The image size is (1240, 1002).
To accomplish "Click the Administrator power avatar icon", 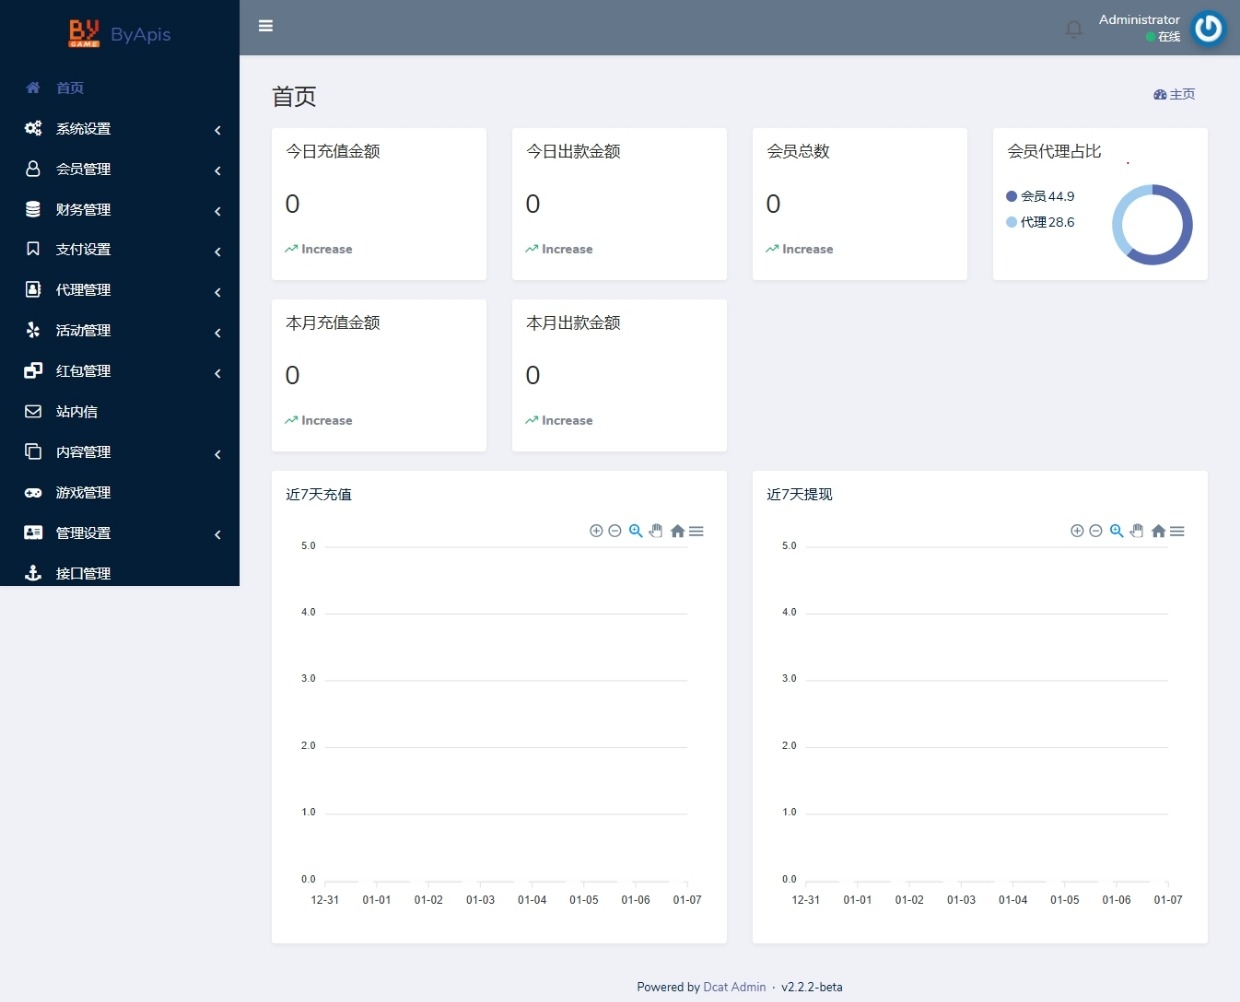I will (x=1208, y=28).
